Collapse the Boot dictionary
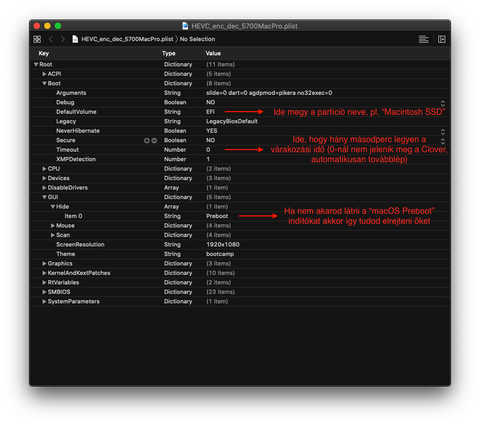The image size is (480, 425). click(x=44, y=83)
